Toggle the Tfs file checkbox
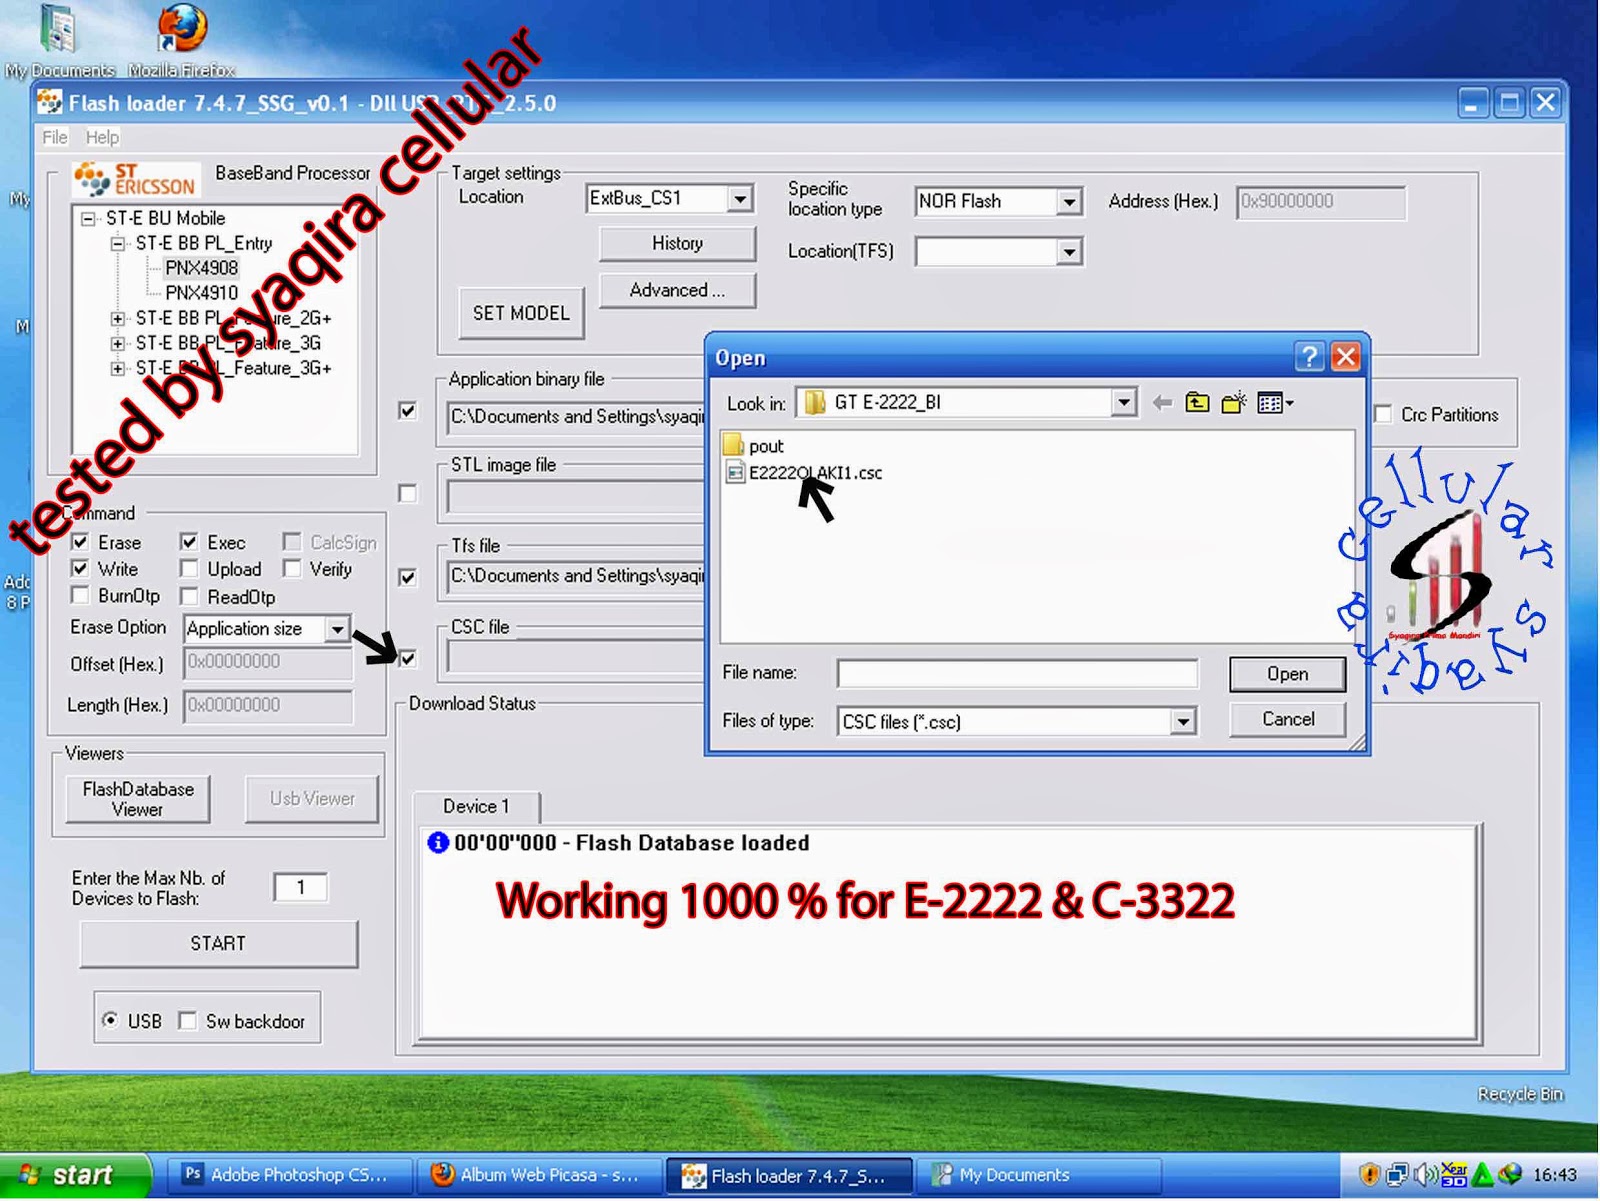Image resolution: width=1600 pixels, height=1201 pixels. (407, 577)
